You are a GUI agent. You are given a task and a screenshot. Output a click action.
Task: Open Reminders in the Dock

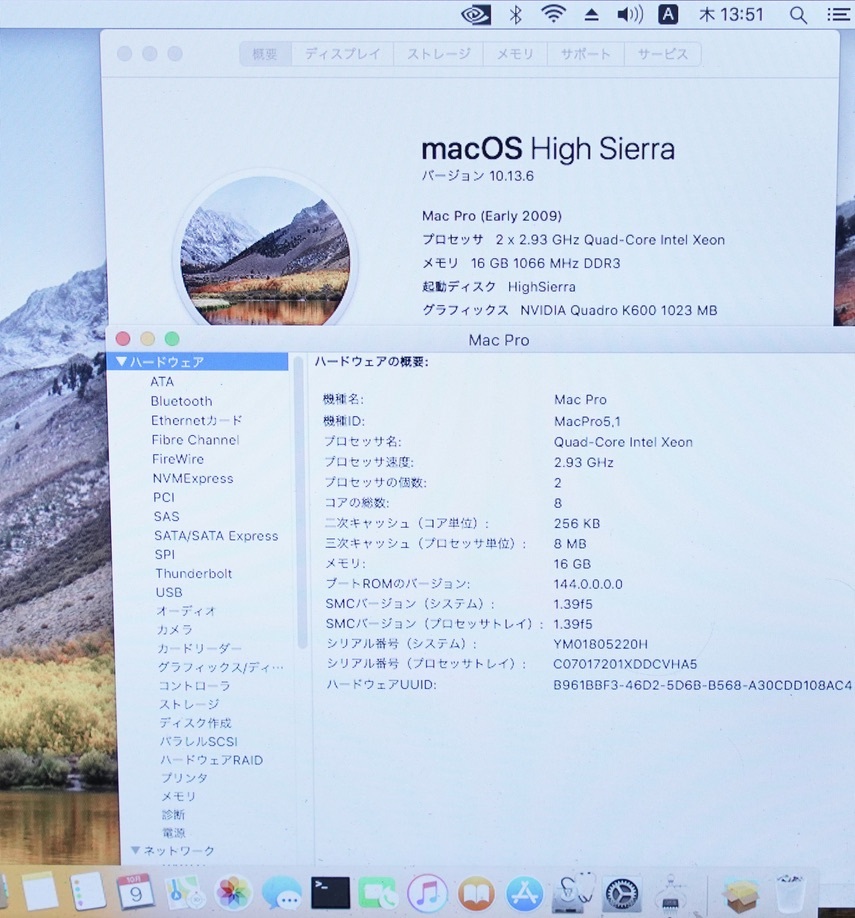point(87,892)
